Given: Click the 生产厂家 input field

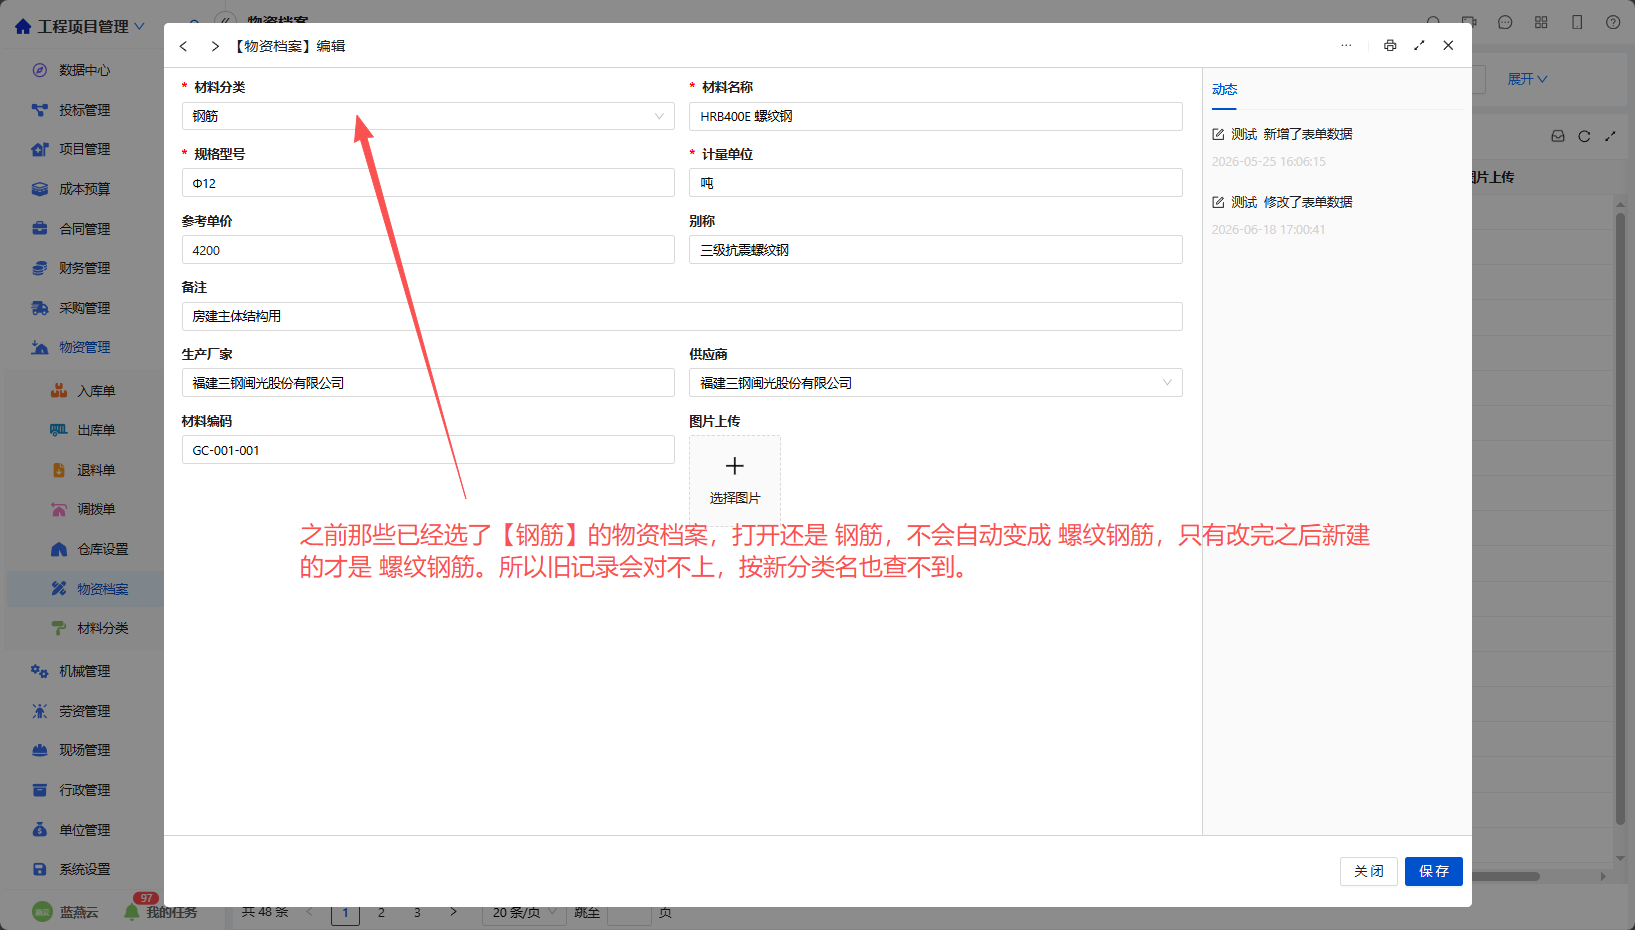Looking at the screenshot, I should pyautogui.click(x=428, y=383).
